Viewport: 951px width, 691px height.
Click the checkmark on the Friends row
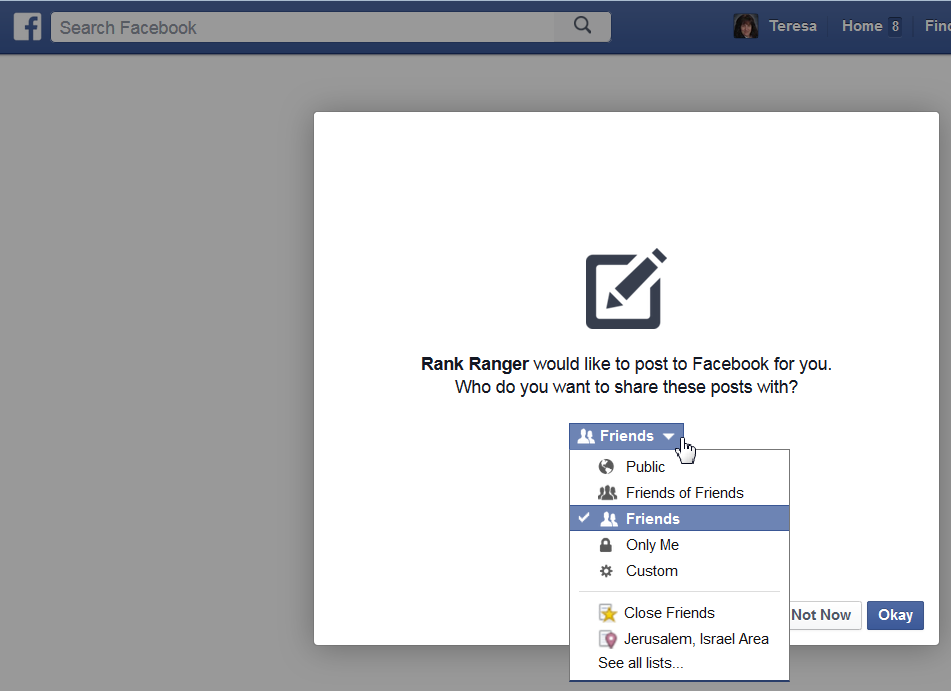584,517
